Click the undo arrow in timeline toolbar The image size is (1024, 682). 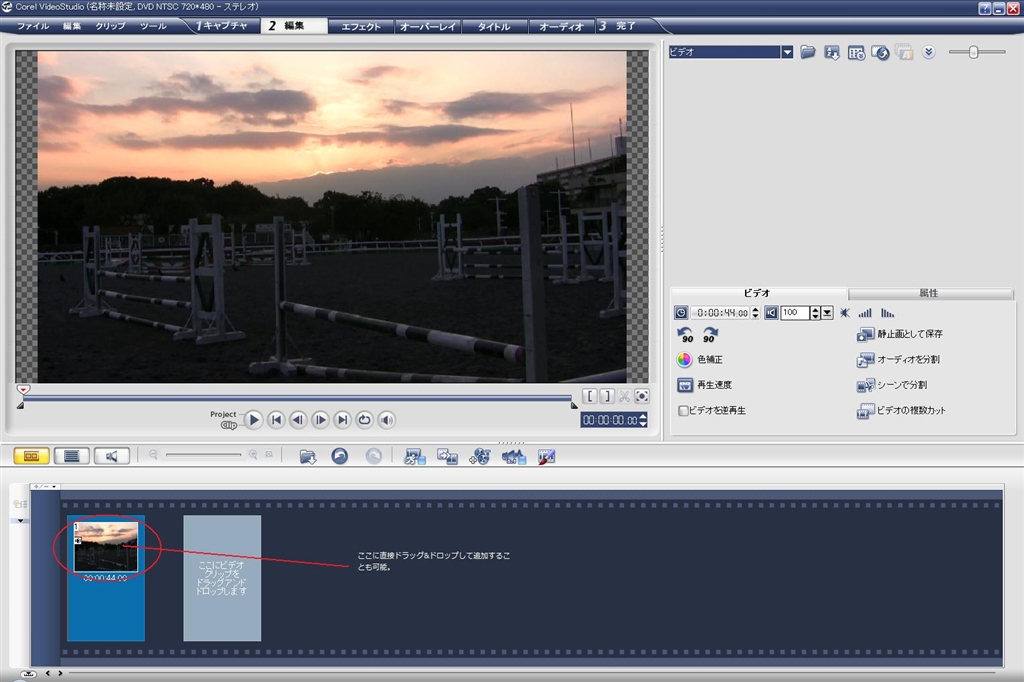pos(340,456)
